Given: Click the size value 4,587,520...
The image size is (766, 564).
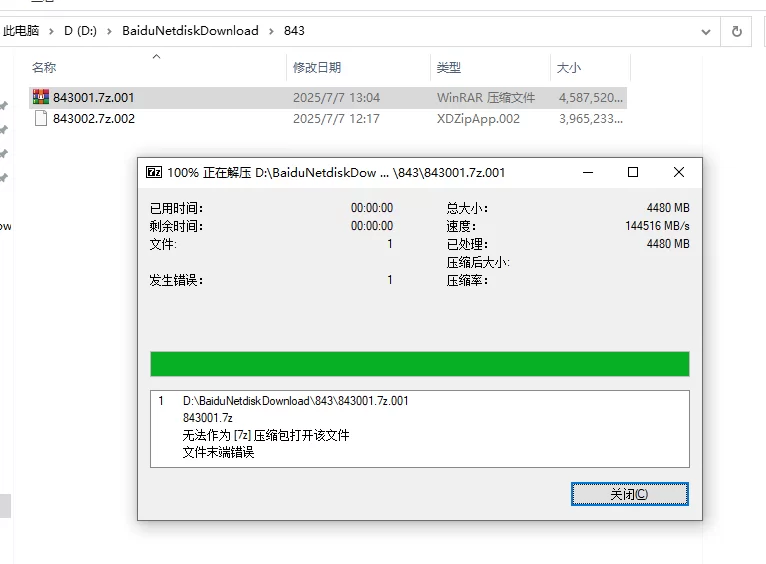Looking at the screenshot, I should pyautogui.click(x=591, y=98).
